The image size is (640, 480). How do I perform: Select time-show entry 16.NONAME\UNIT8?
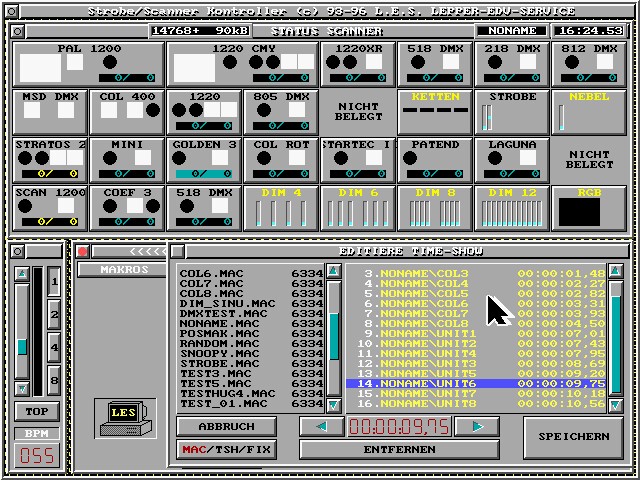click(x=476, y=404)
